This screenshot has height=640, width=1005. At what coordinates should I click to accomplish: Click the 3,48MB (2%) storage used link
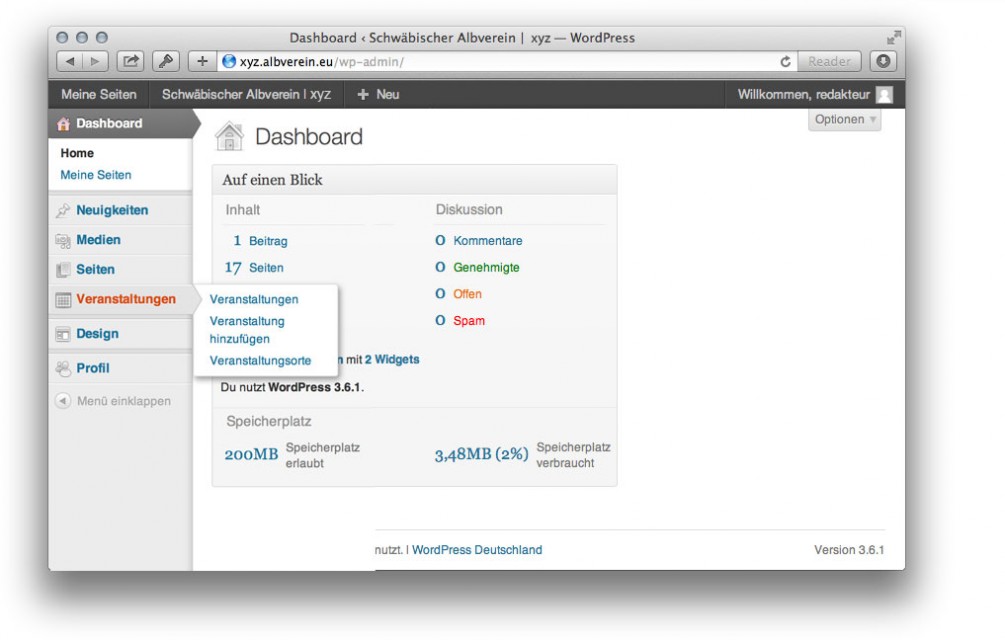click(x=481, y=454)
